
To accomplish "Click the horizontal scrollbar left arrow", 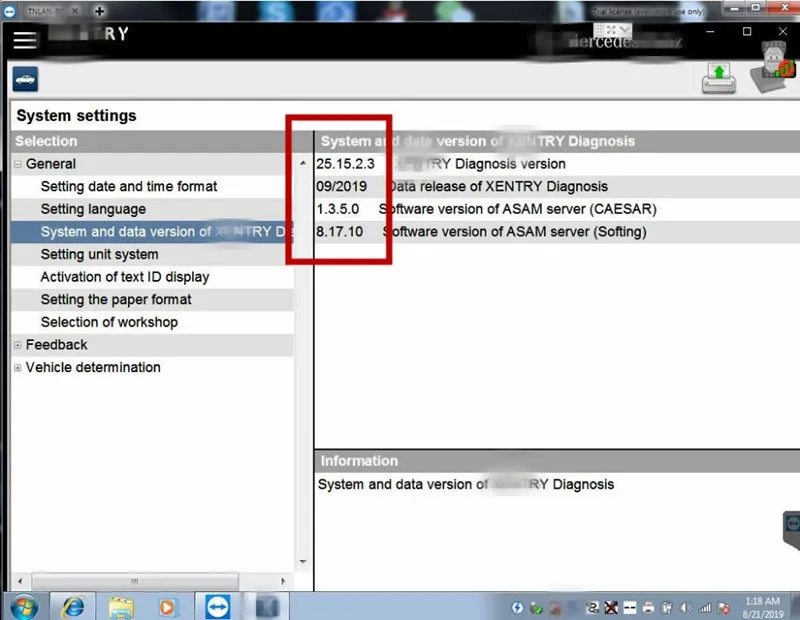I will click(x=20, y=581).
